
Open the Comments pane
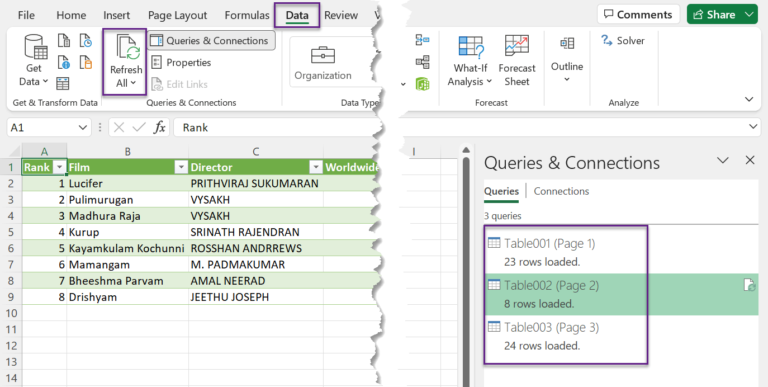tap(638, 15)
